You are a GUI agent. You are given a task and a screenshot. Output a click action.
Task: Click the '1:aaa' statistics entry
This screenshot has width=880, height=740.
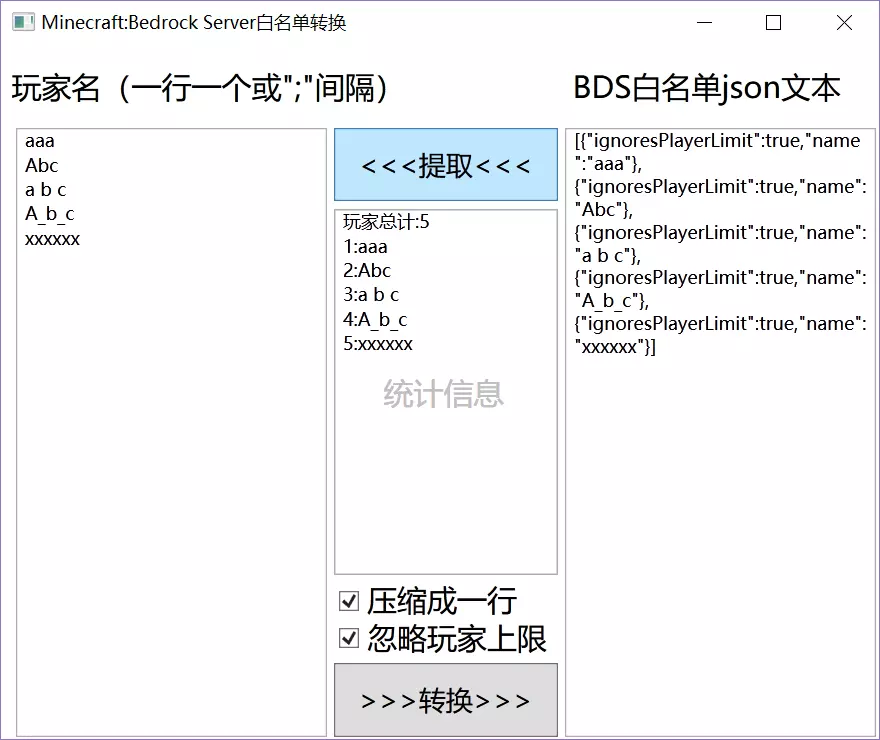[x=365, y=247]
